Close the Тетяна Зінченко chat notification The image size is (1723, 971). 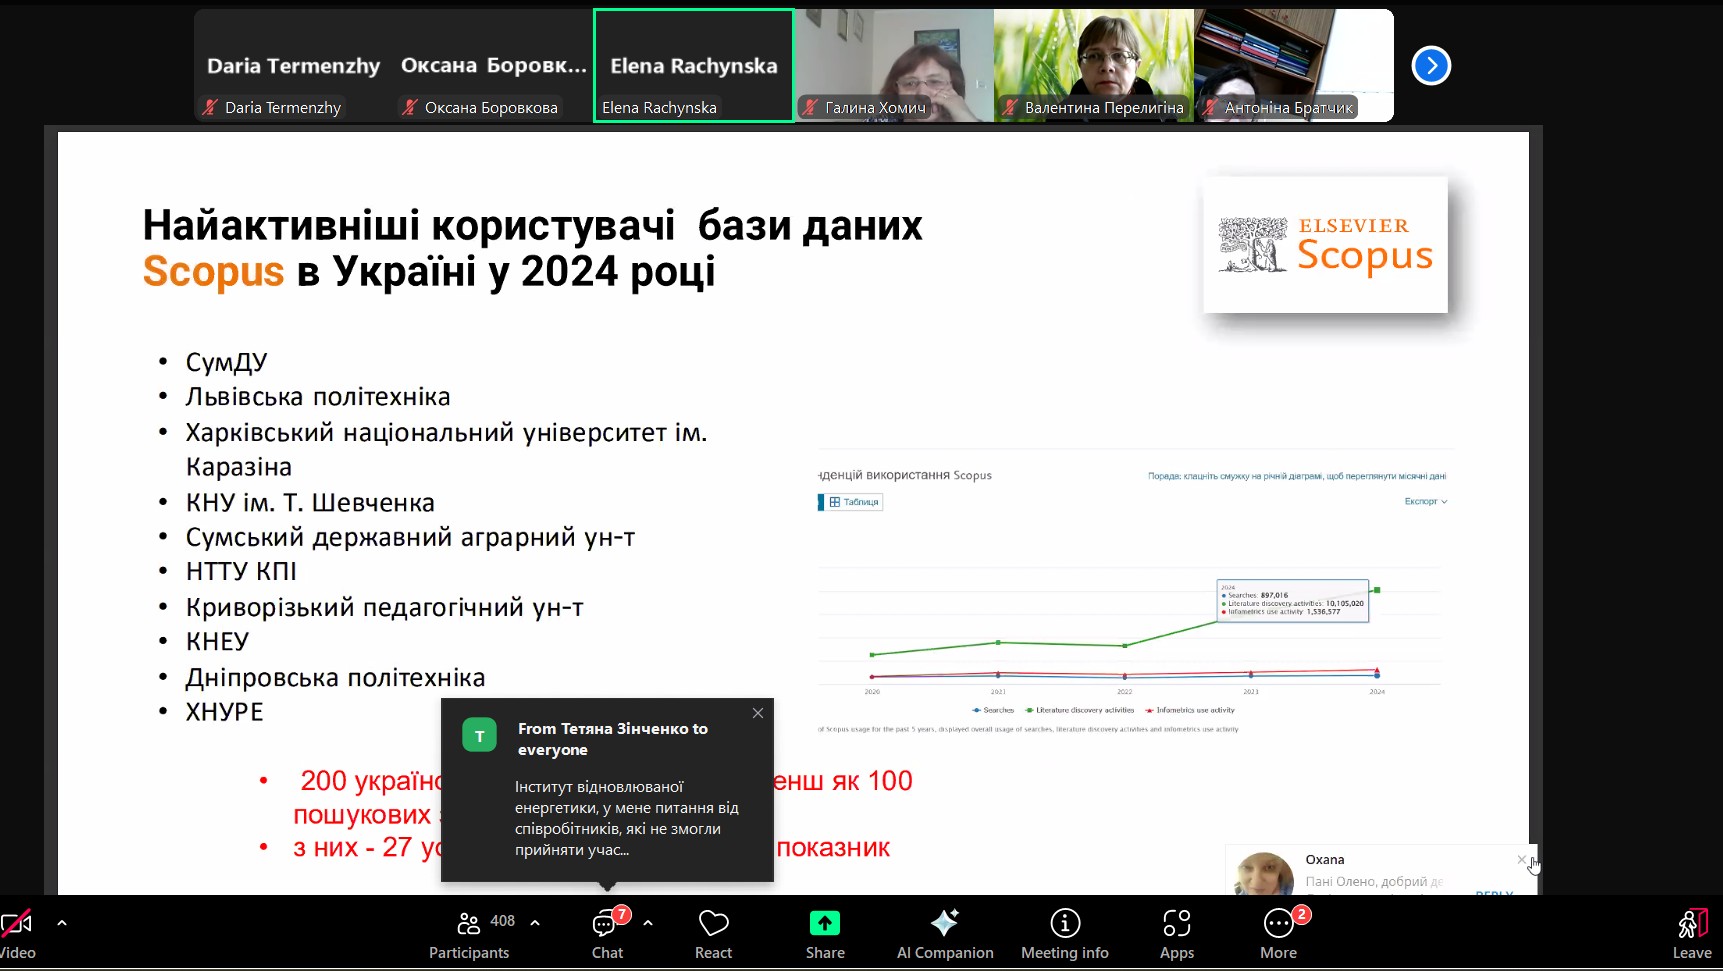click(x=758, y=713)
